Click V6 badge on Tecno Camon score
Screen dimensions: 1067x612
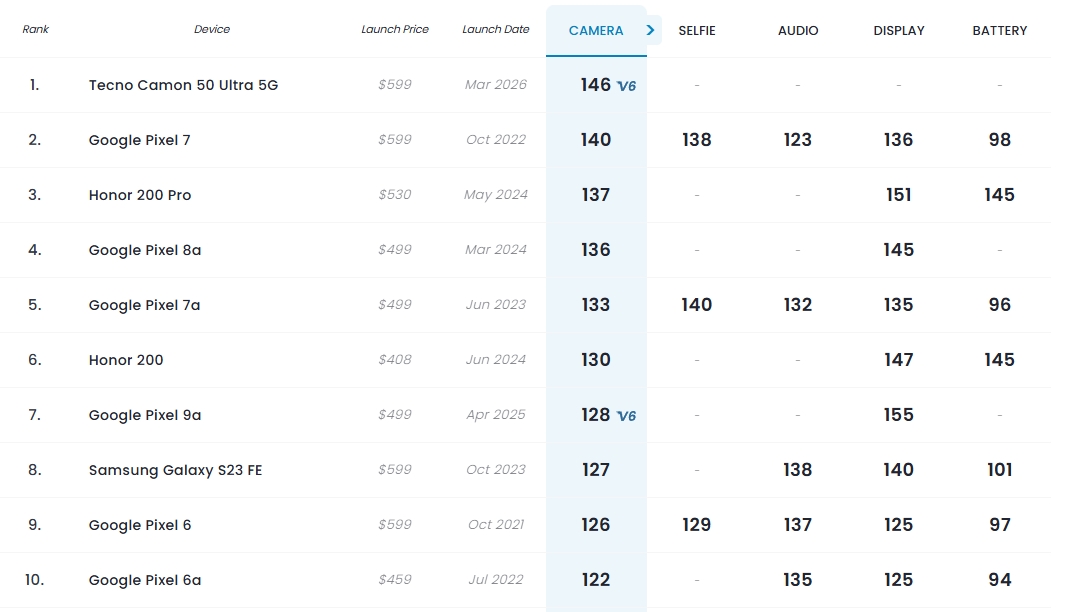tap(626, 86)
